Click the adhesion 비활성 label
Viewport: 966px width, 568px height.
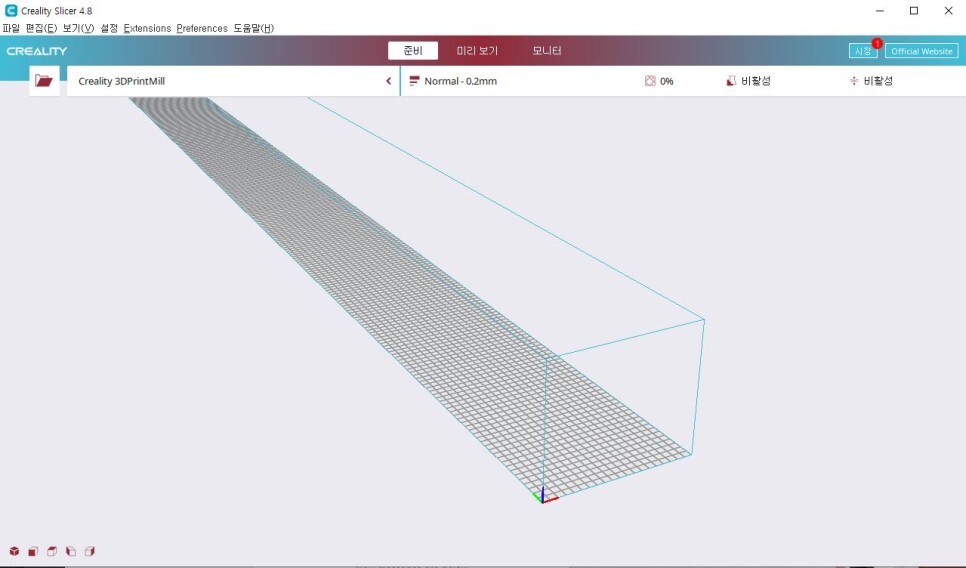pos(878,81)
